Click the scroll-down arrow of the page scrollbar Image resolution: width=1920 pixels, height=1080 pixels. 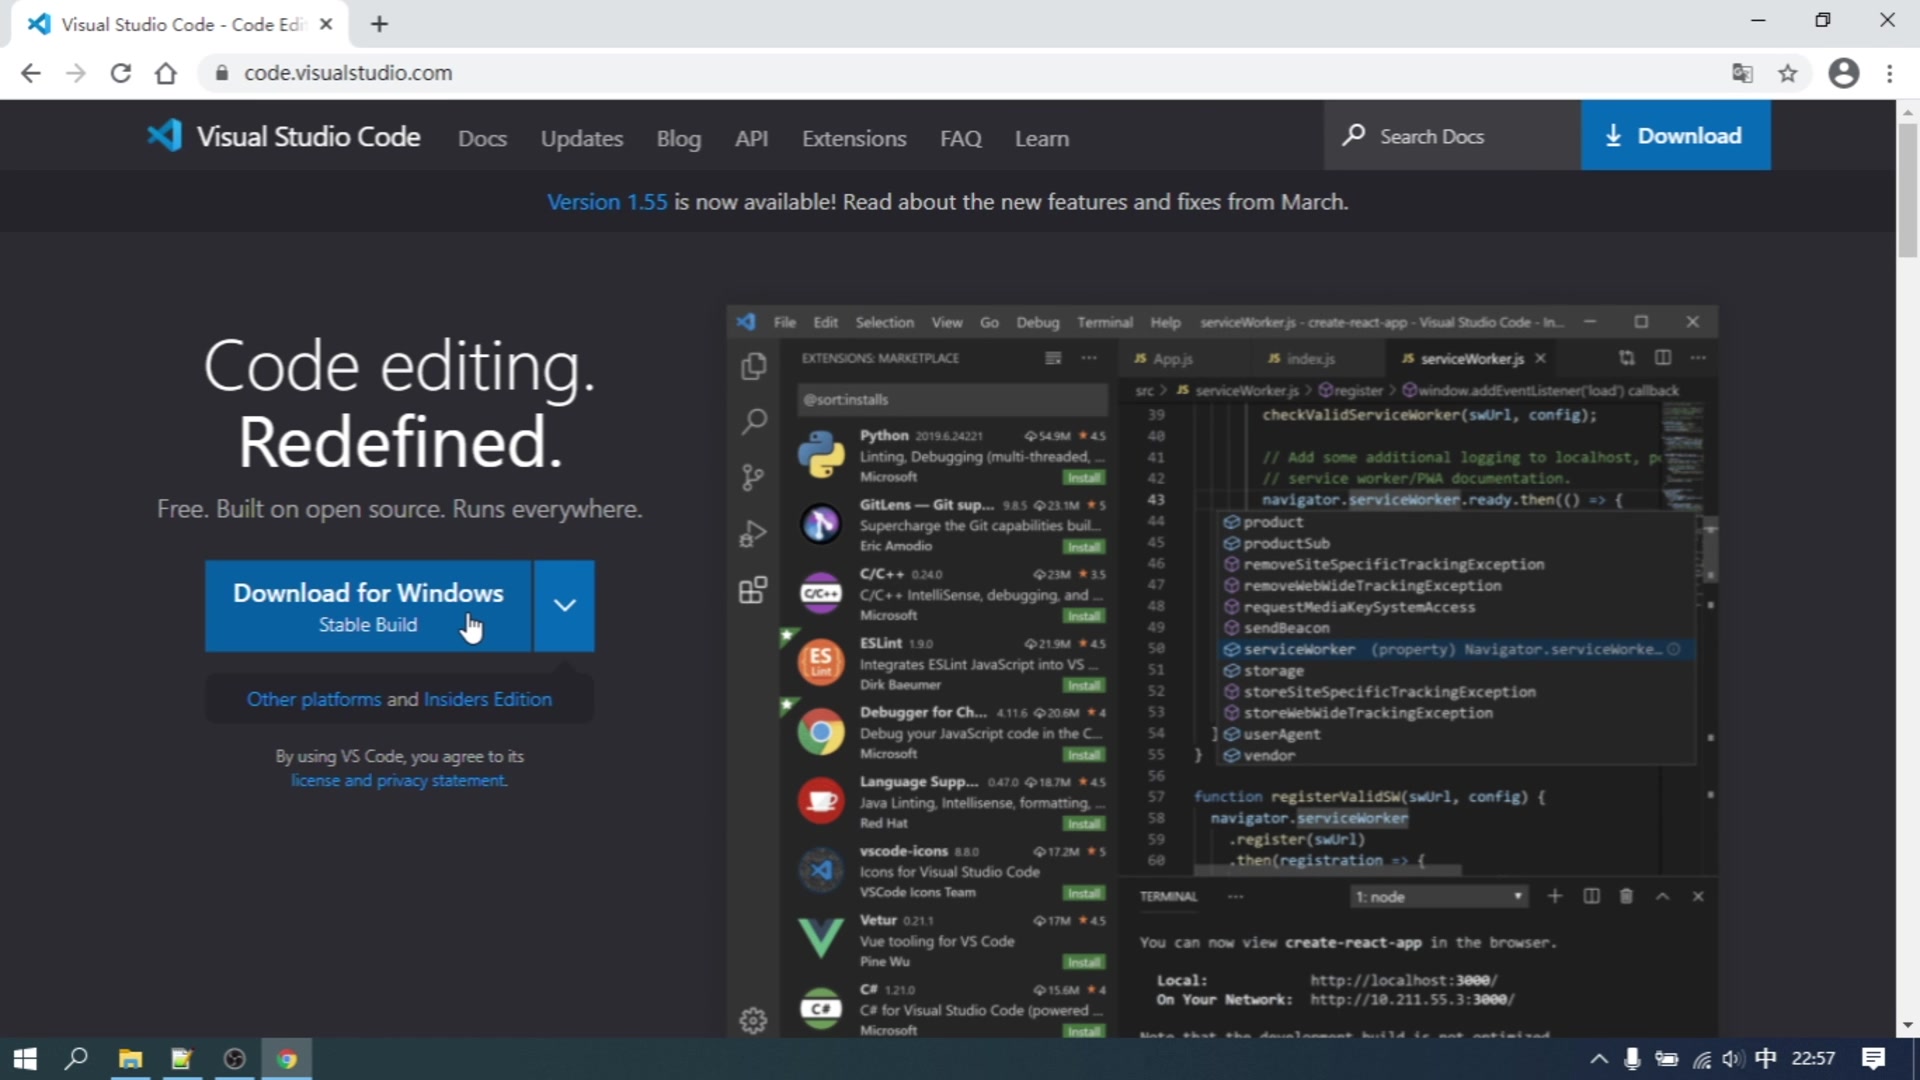(x=1908, y=1025)
